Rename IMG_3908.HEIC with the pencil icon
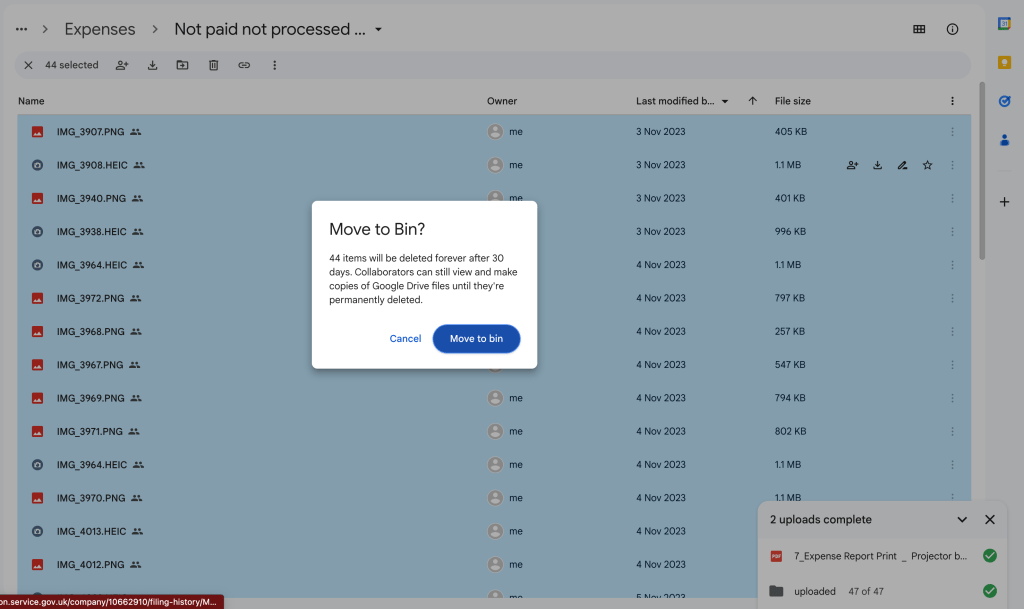This screenshot has height=609, width=1024. click(903, 165)
